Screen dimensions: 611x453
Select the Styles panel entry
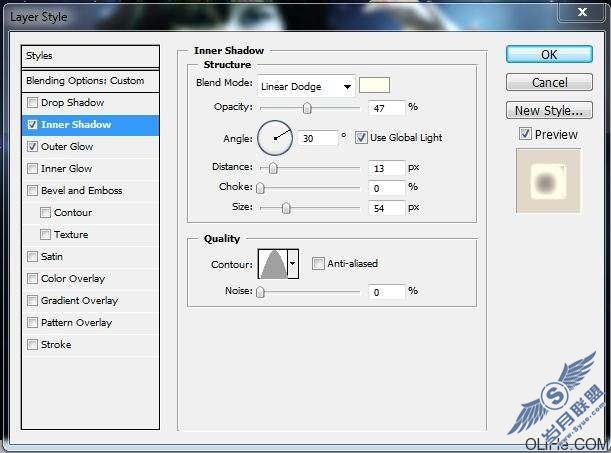click(90, 56)
